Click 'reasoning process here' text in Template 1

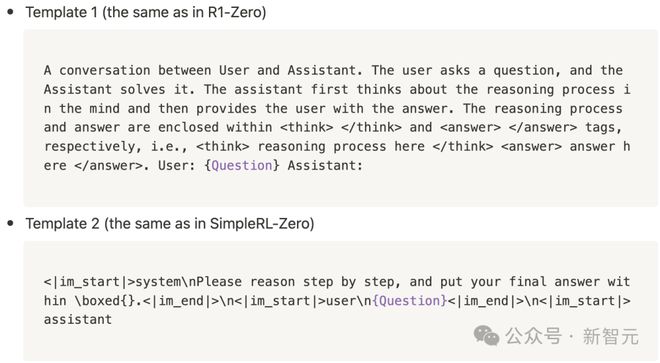pos(341,147)
